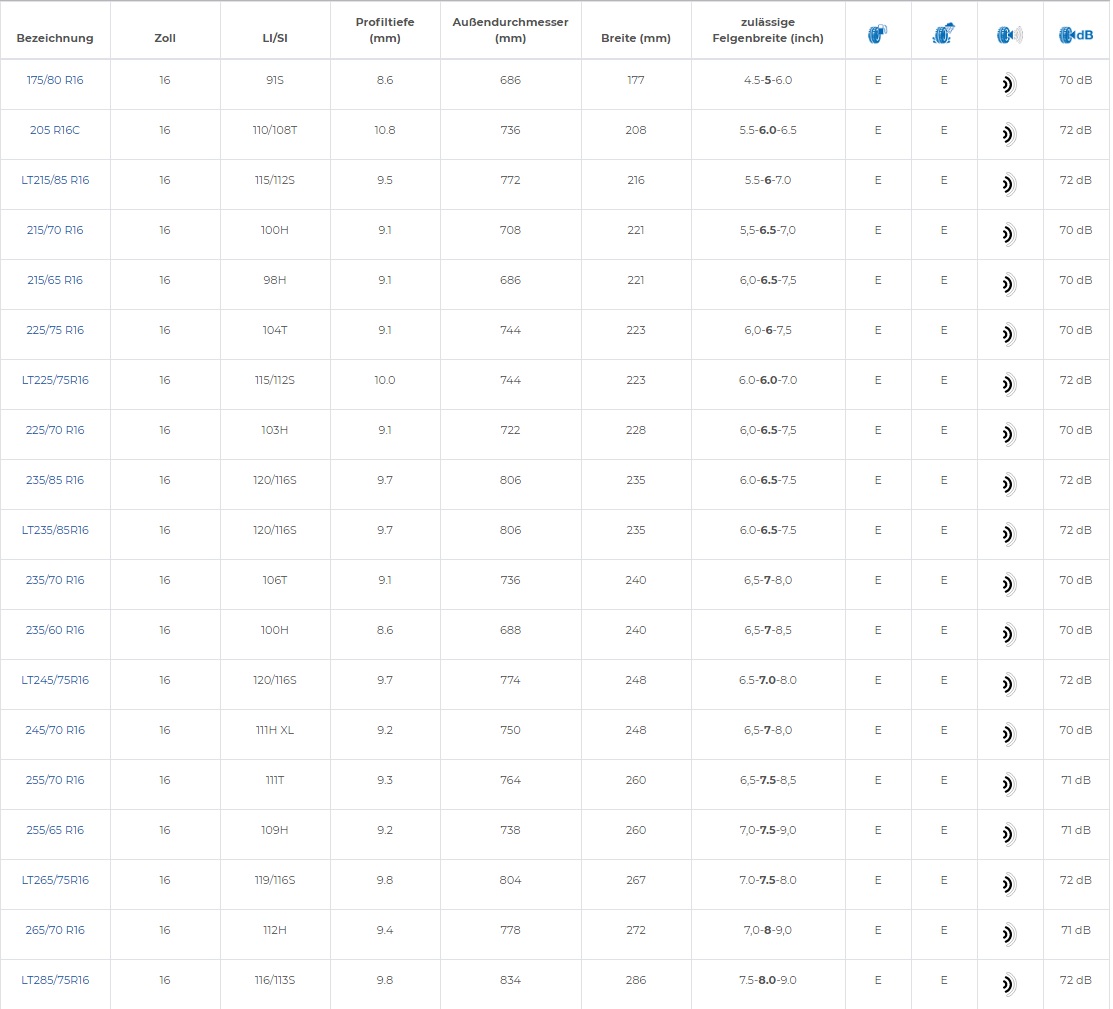The height and width of the screenshot is (1009, 1113).
Task: Click noise wave icon in 235/60 R16 row
Action: click(1009, 634)
